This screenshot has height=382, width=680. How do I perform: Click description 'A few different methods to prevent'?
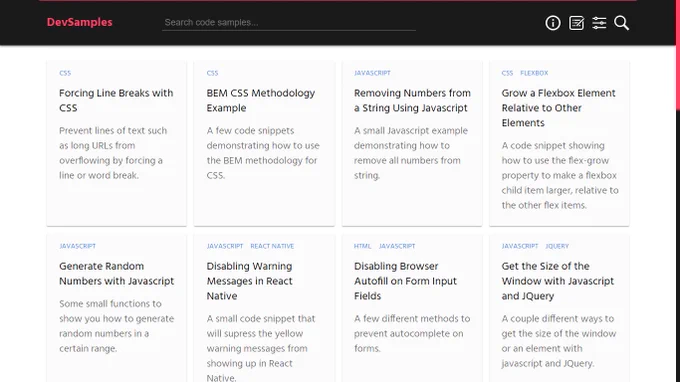pyautogui.click(x=412, y=333)
